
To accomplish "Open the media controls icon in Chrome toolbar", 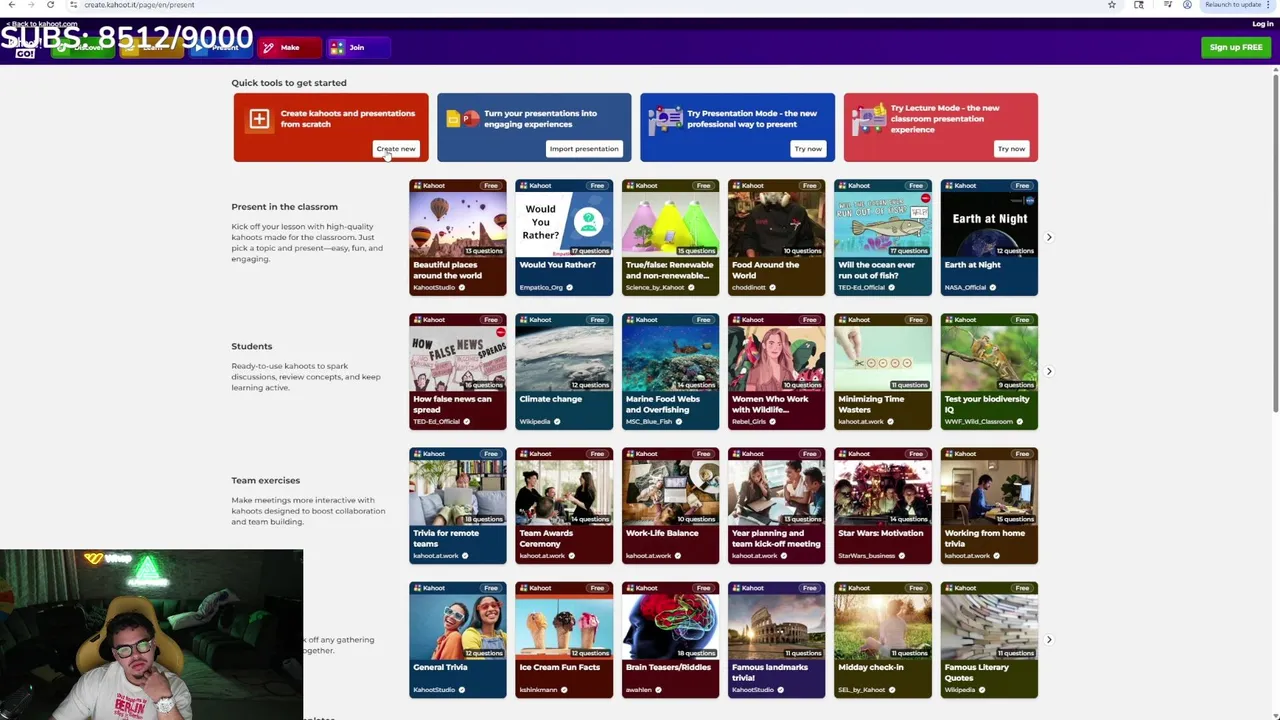I will click(x=1167, y=5).
